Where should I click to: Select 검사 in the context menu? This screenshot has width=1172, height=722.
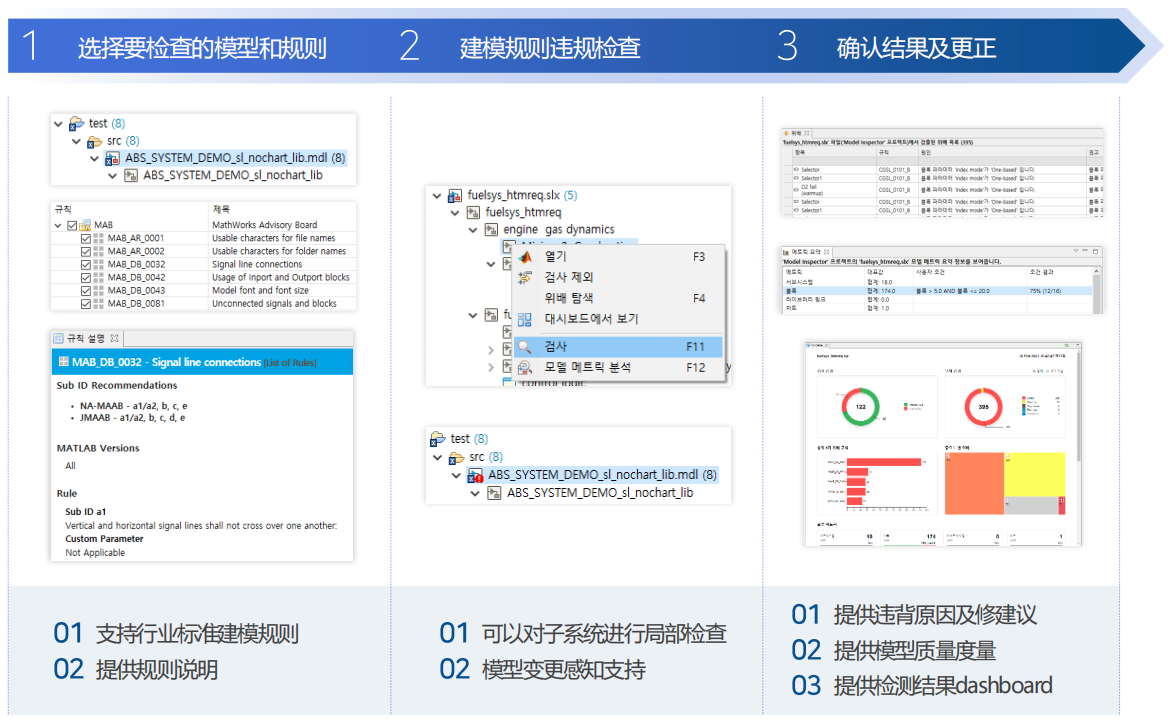point(556,347)
